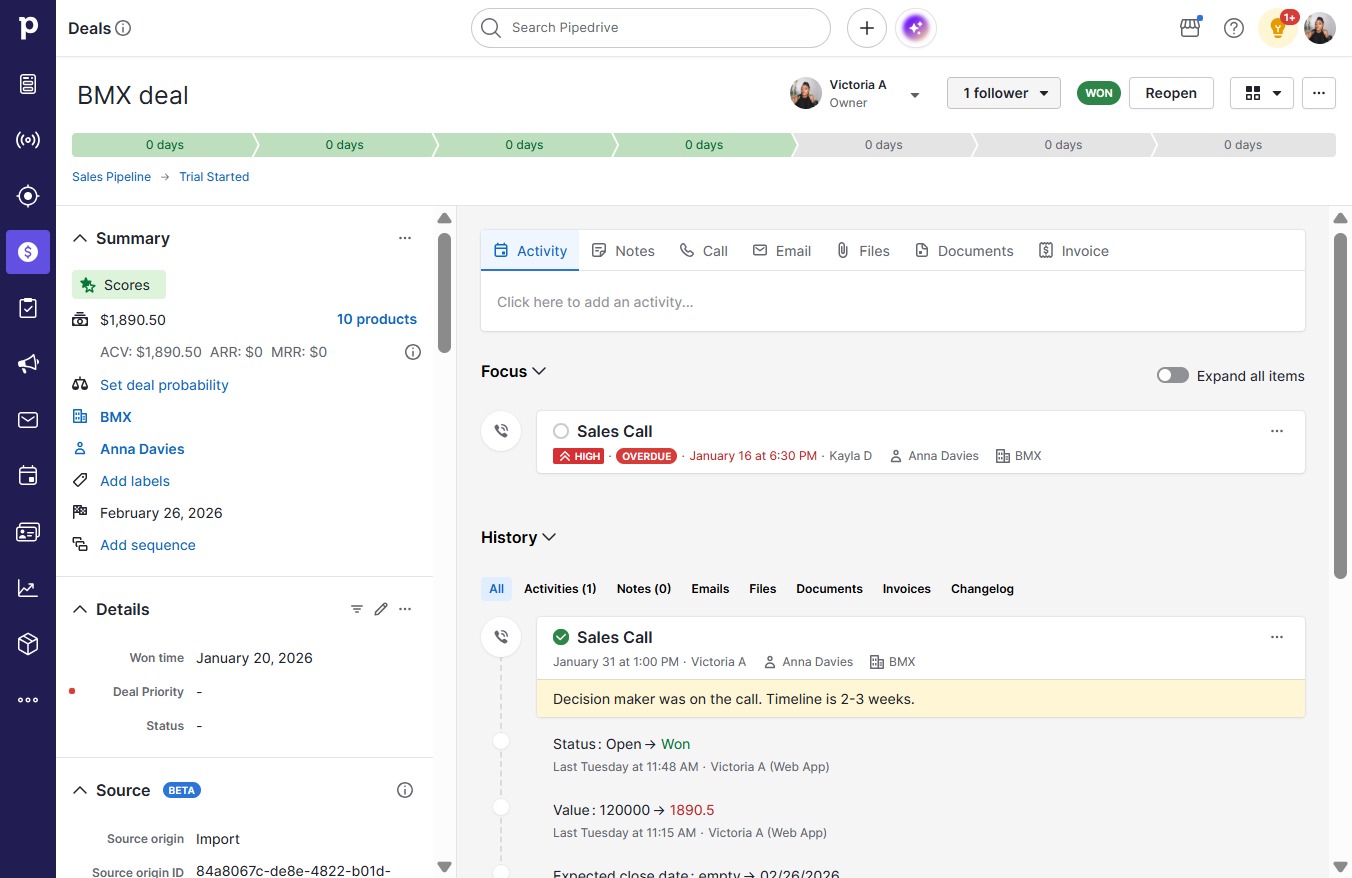Open the deal owner dropdown arrow
Viewport: 1352px width, 878px height.
[x=914, y=95]
